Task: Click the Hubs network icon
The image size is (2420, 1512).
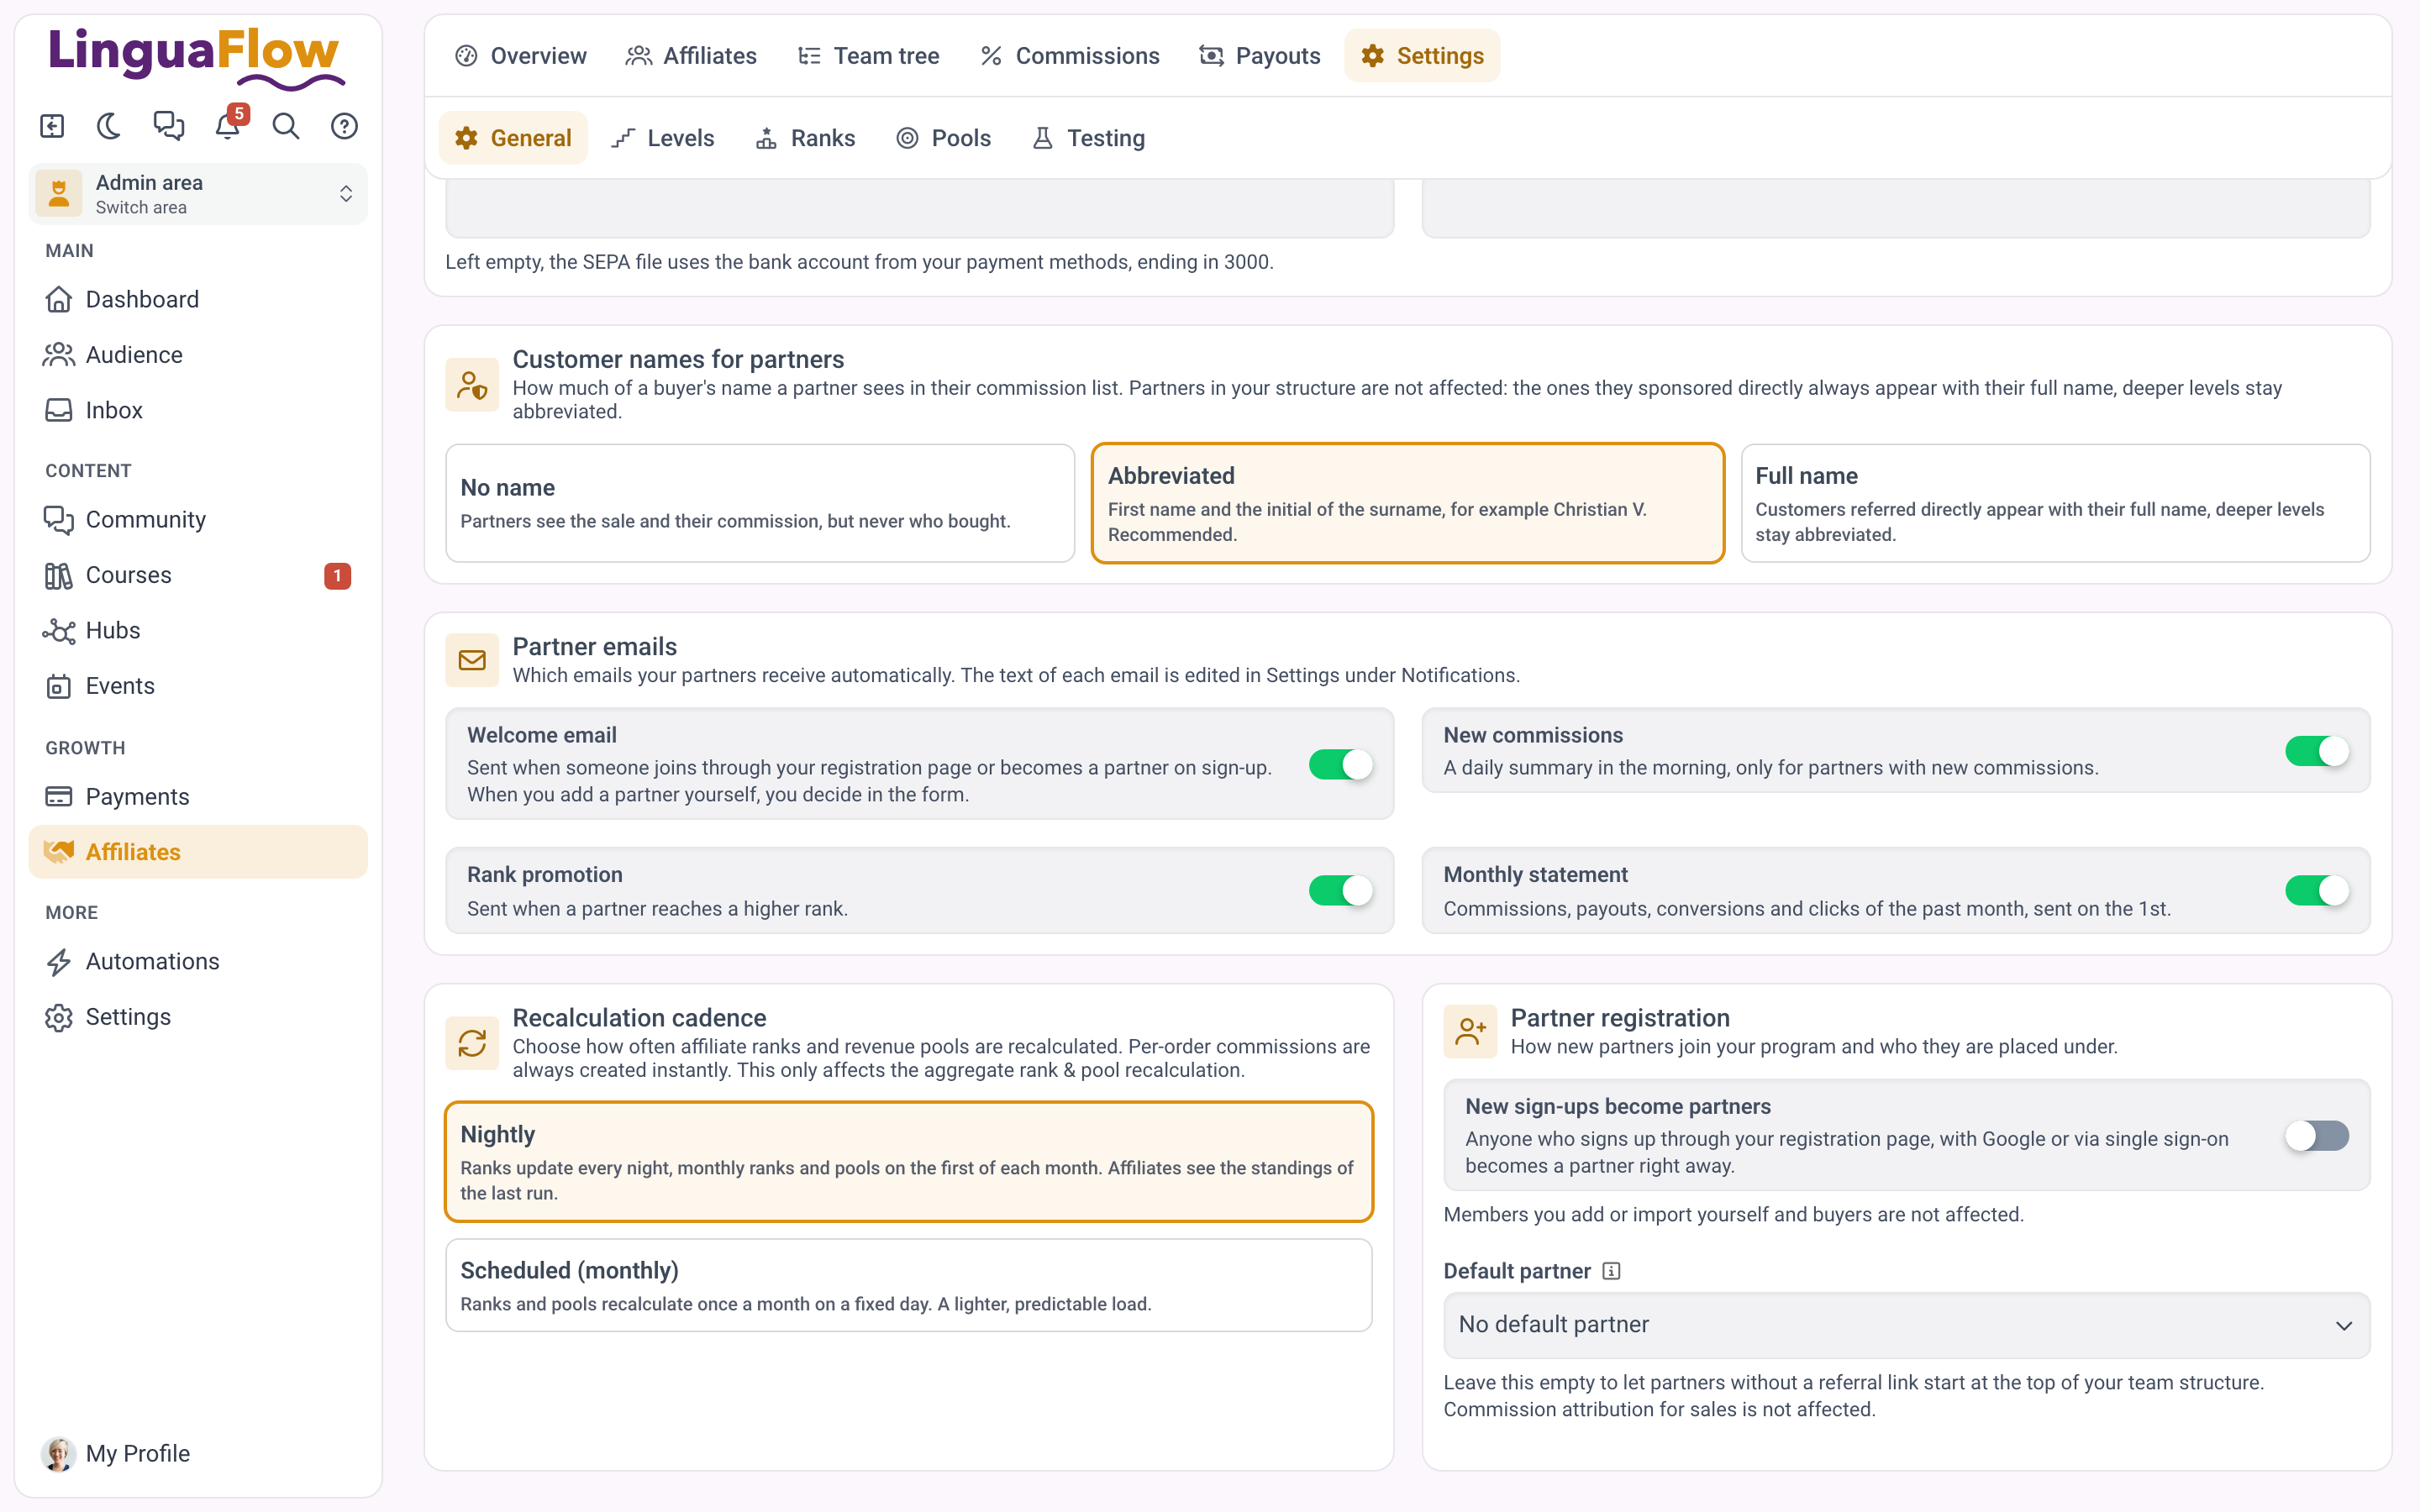Action: click(x=59, y=631)
